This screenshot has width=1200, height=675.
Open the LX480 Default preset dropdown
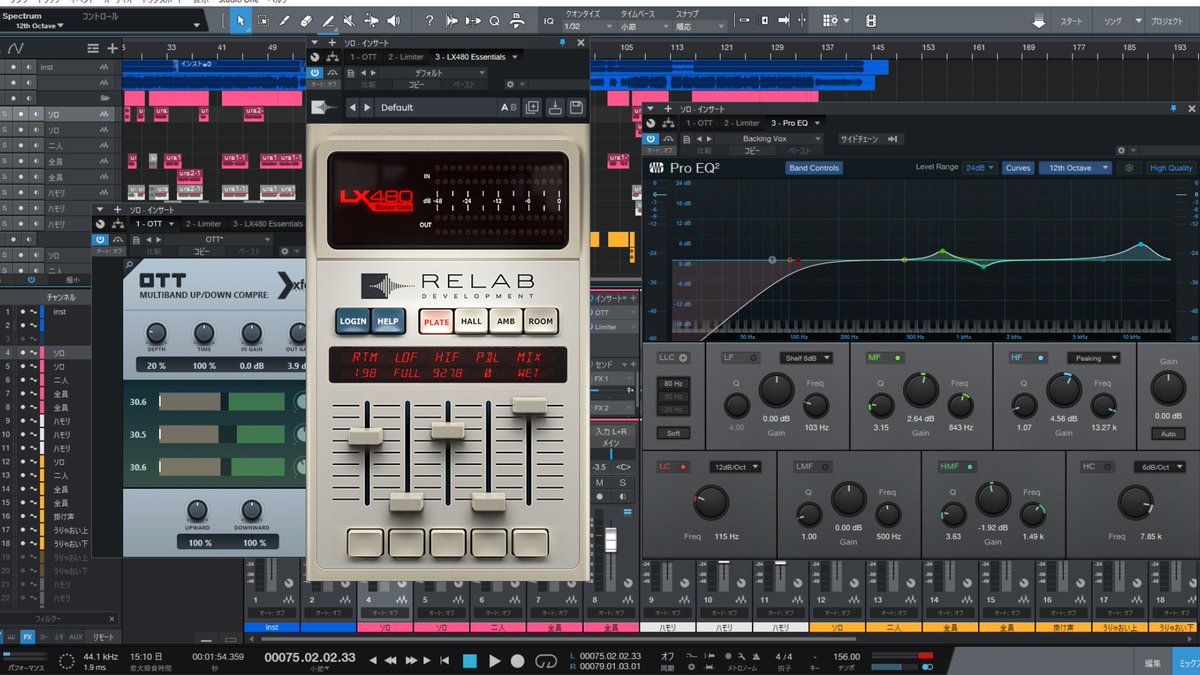pos(435,107)
